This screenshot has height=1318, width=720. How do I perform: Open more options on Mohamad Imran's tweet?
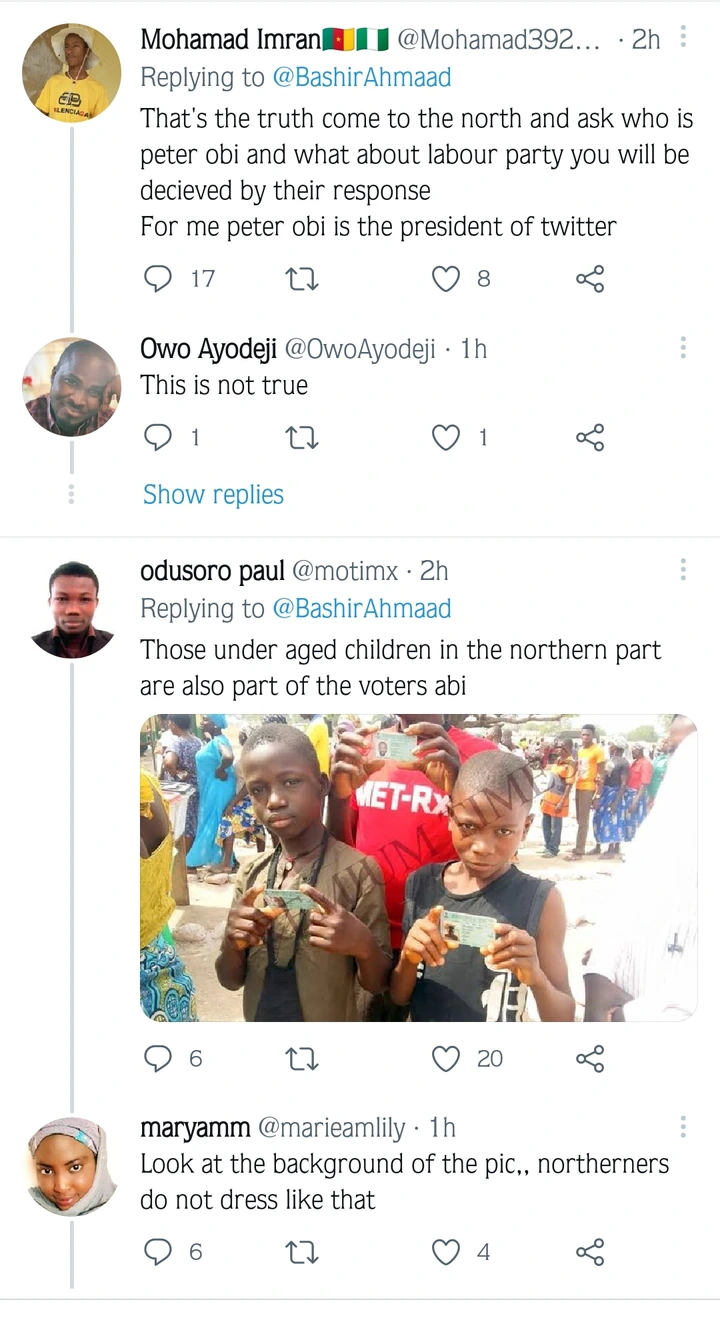point(683,38)
